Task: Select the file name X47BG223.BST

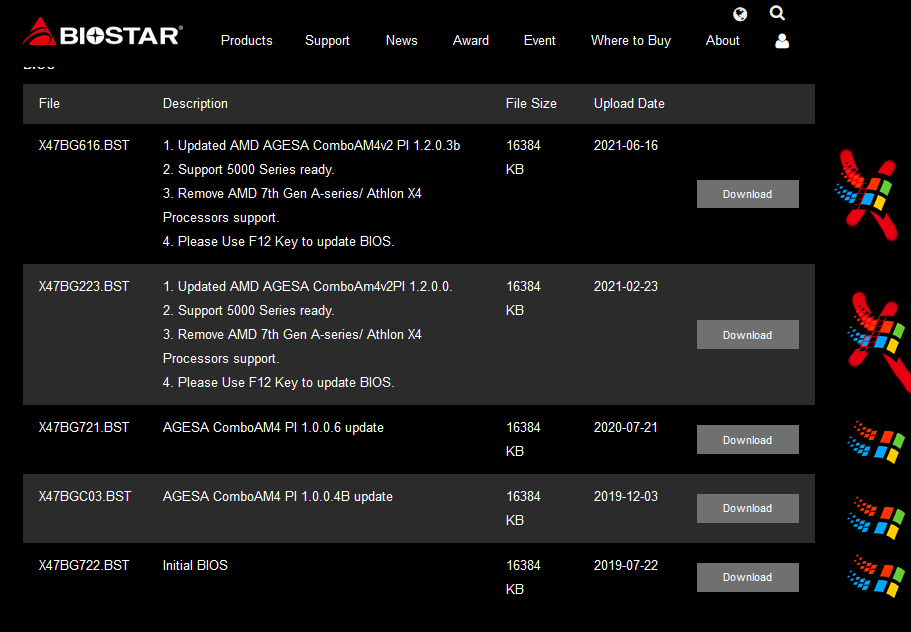Action: [84, 286]
